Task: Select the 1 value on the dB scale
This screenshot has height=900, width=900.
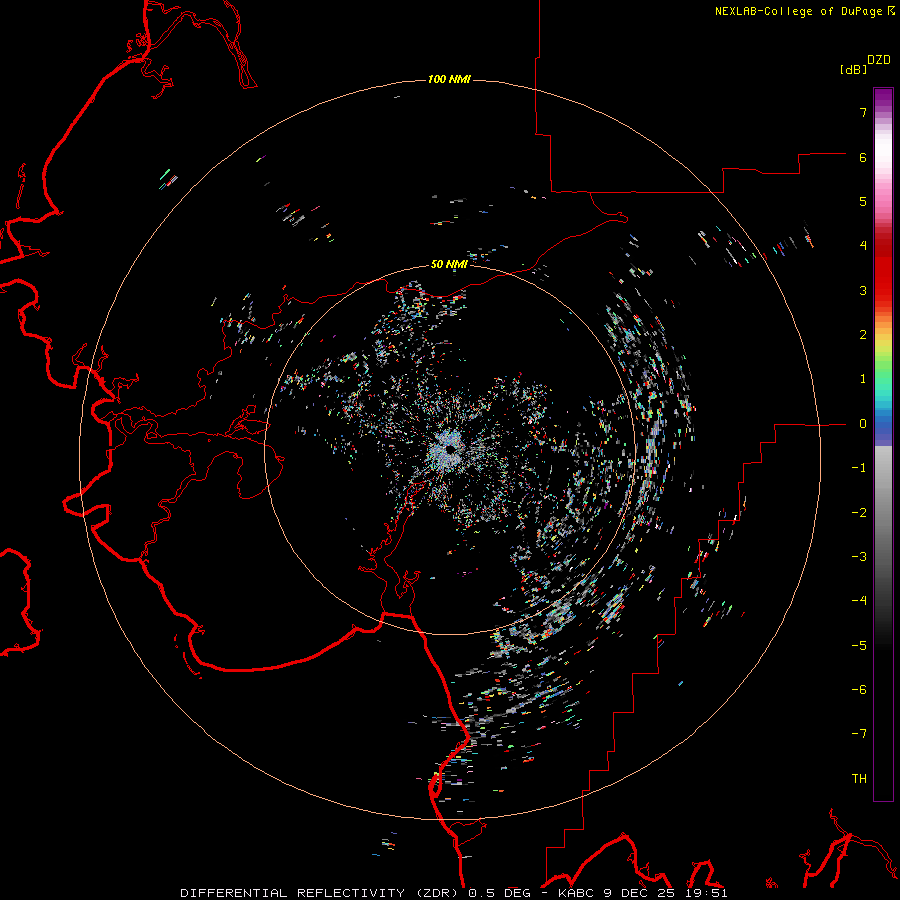Action: tap(863, 379)
